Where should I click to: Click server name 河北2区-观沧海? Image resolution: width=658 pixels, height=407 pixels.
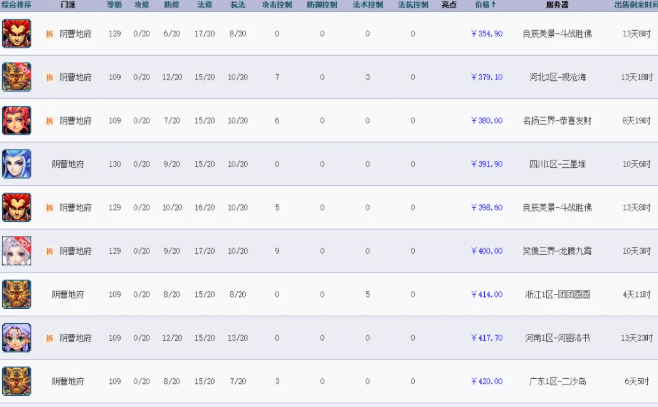(x=556, y=77)
